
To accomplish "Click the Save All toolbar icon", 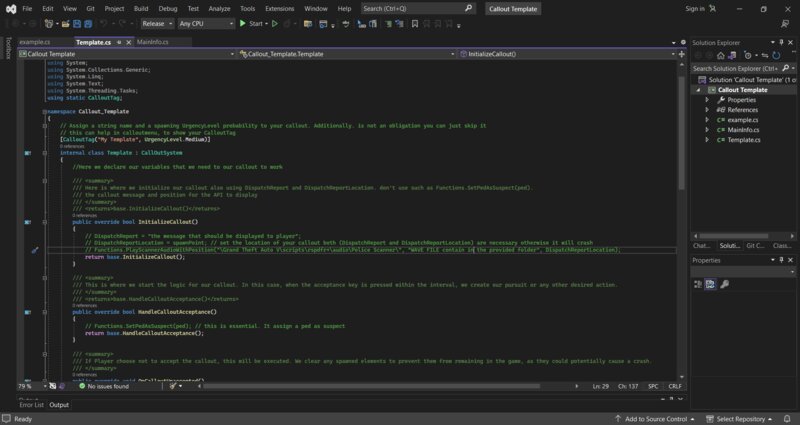I will pos(88,24).
